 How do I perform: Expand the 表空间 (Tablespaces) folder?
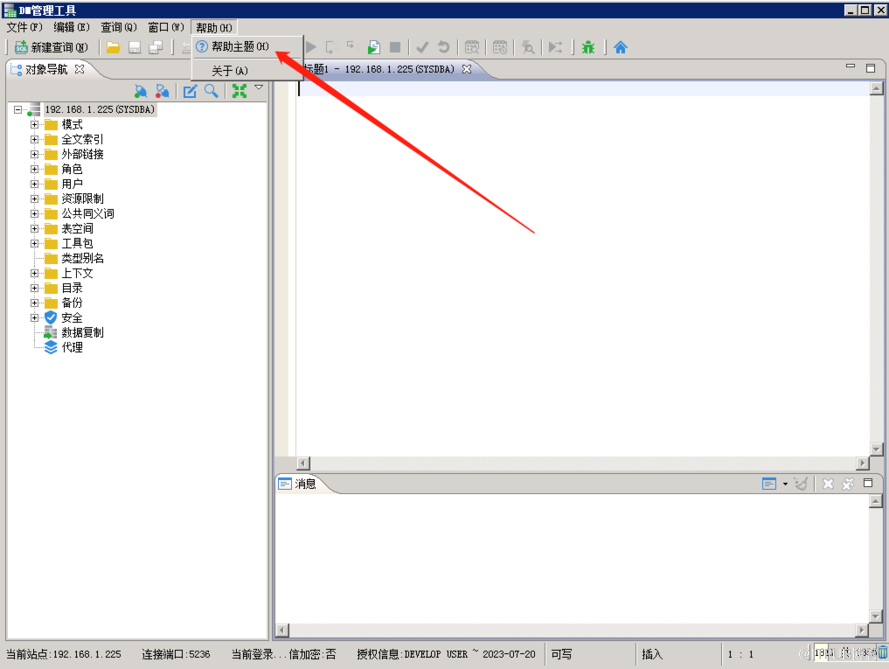pyautogui.click(x=35, y=228)
